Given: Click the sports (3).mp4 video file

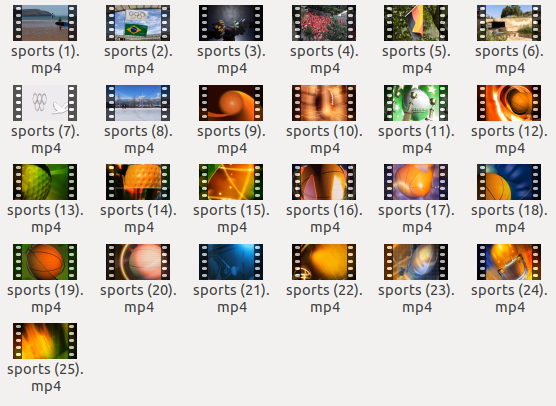Looking at the screenshot, I should (231, 23).
